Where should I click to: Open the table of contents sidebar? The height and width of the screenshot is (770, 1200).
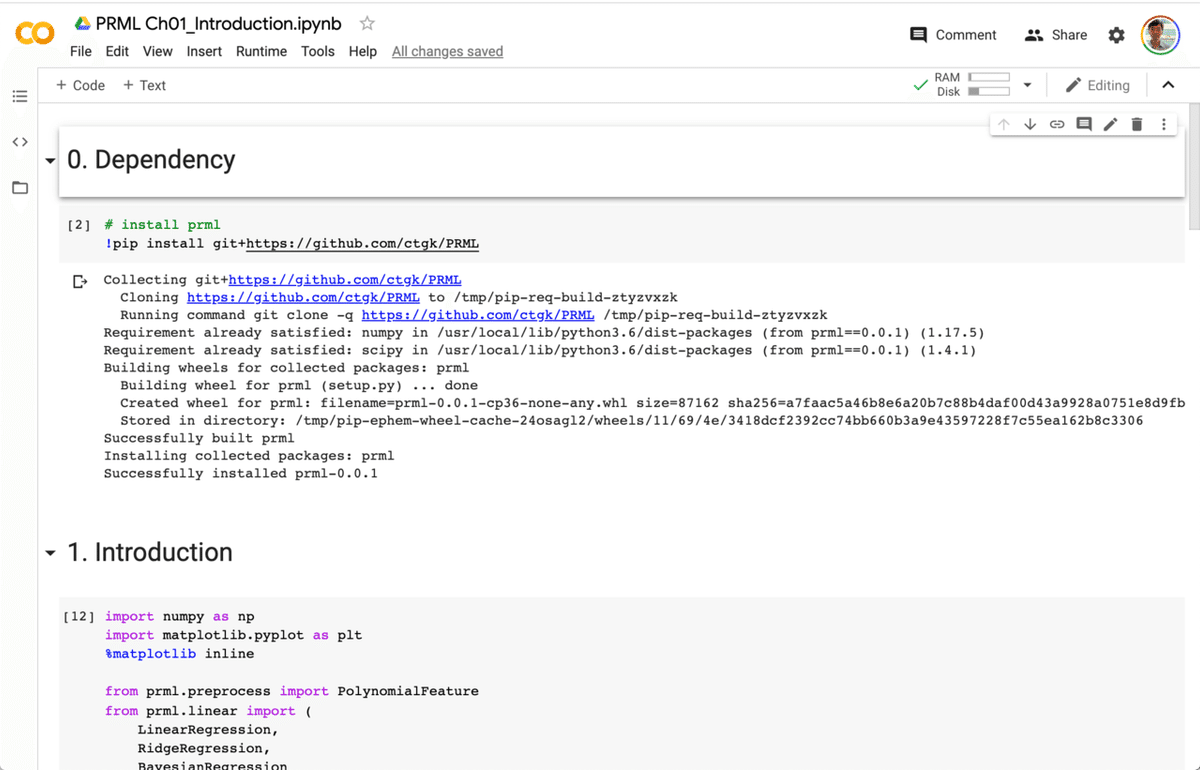click(x=19, y=96)
